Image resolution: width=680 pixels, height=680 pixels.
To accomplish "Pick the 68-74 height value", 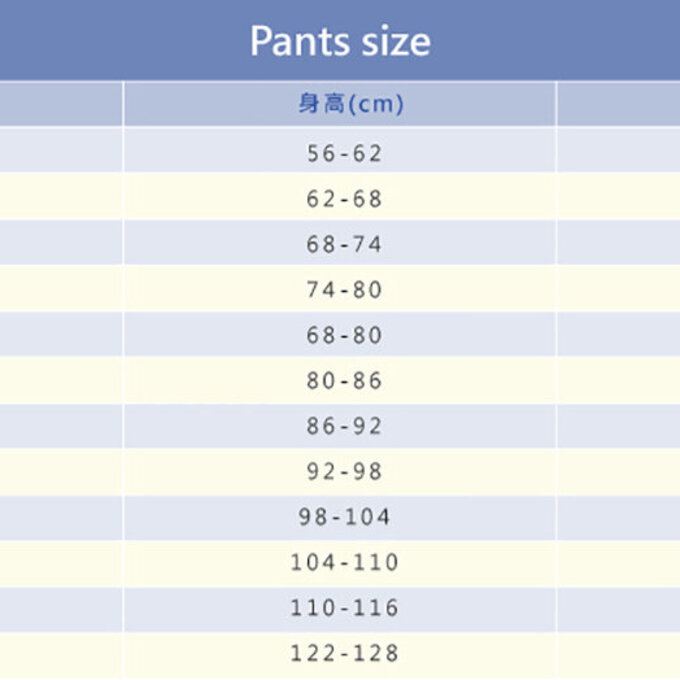I will (344, 244).
